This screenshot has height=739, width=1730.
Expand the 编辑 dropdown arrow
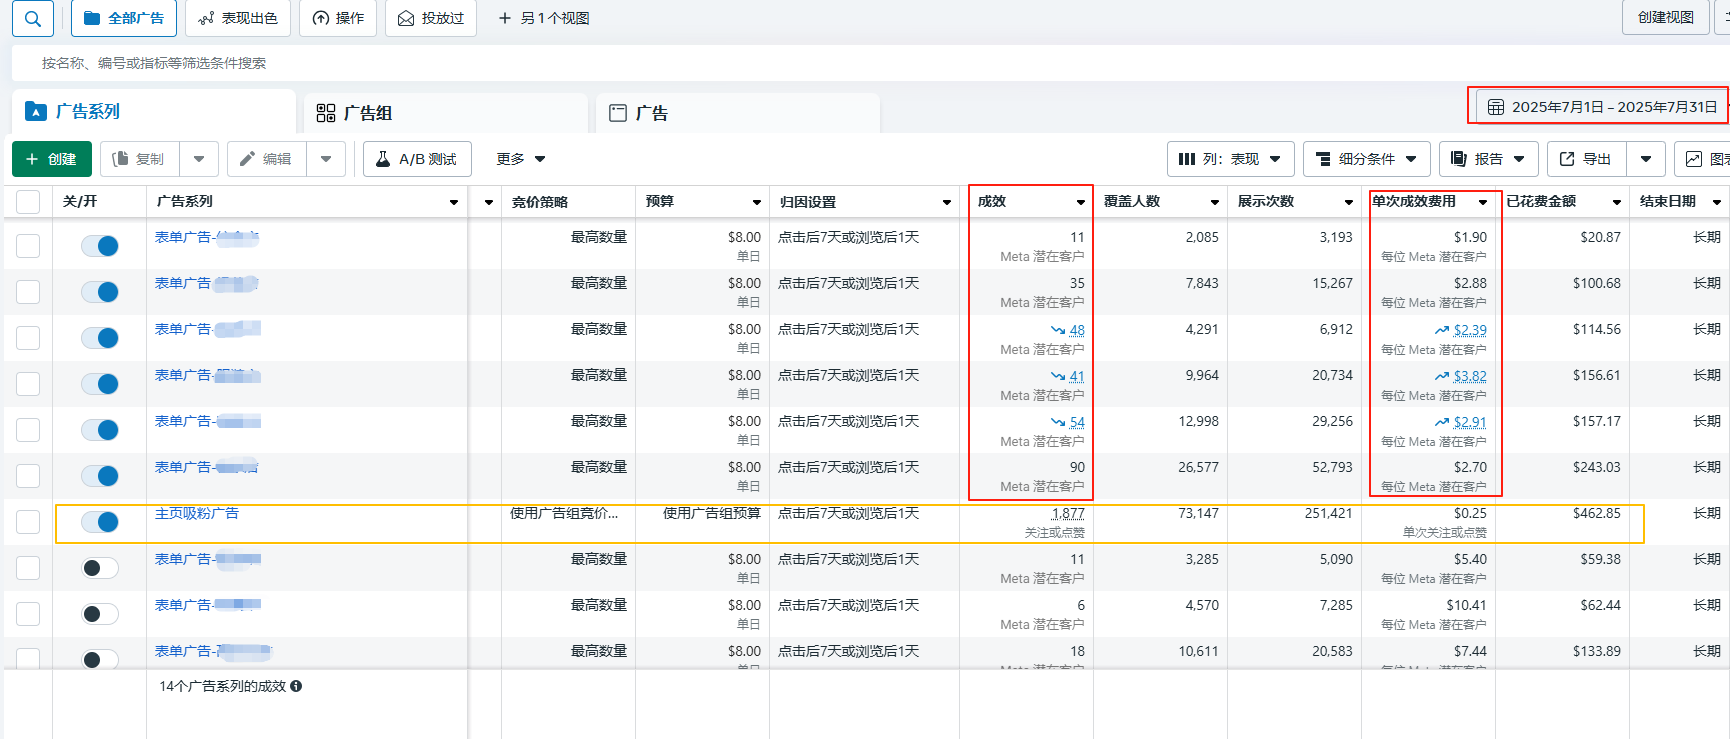point(326,159)
